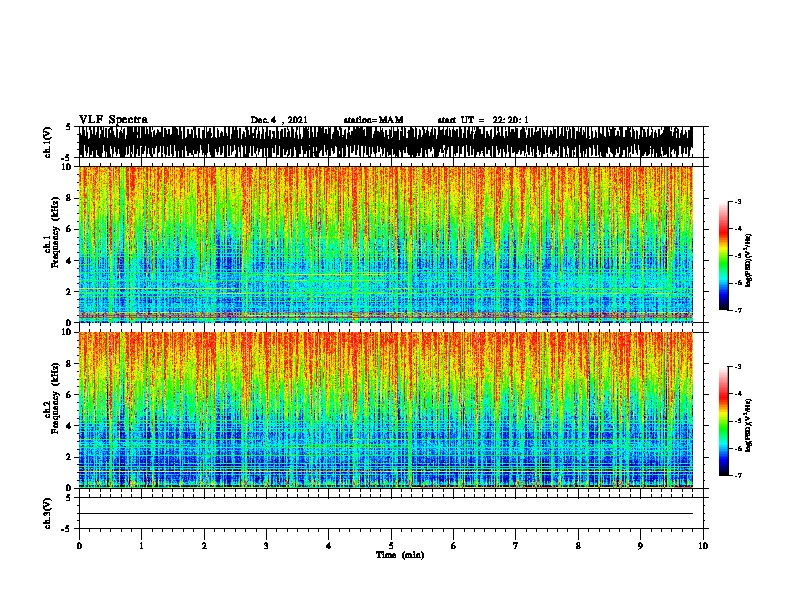Click the "ch.3(V)" axis label
The width and height of the screenshot is (792, 612).
click(x=48, y=514)
